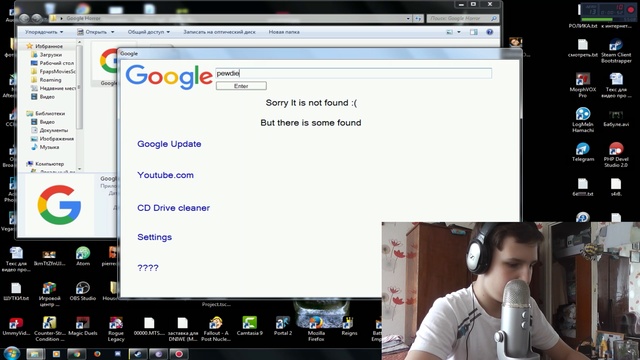The height and width of the screenshot is (360, 640).
Task: Open the MorphVOX Pro desktop shortcut
Action: [x=582, y=85]
